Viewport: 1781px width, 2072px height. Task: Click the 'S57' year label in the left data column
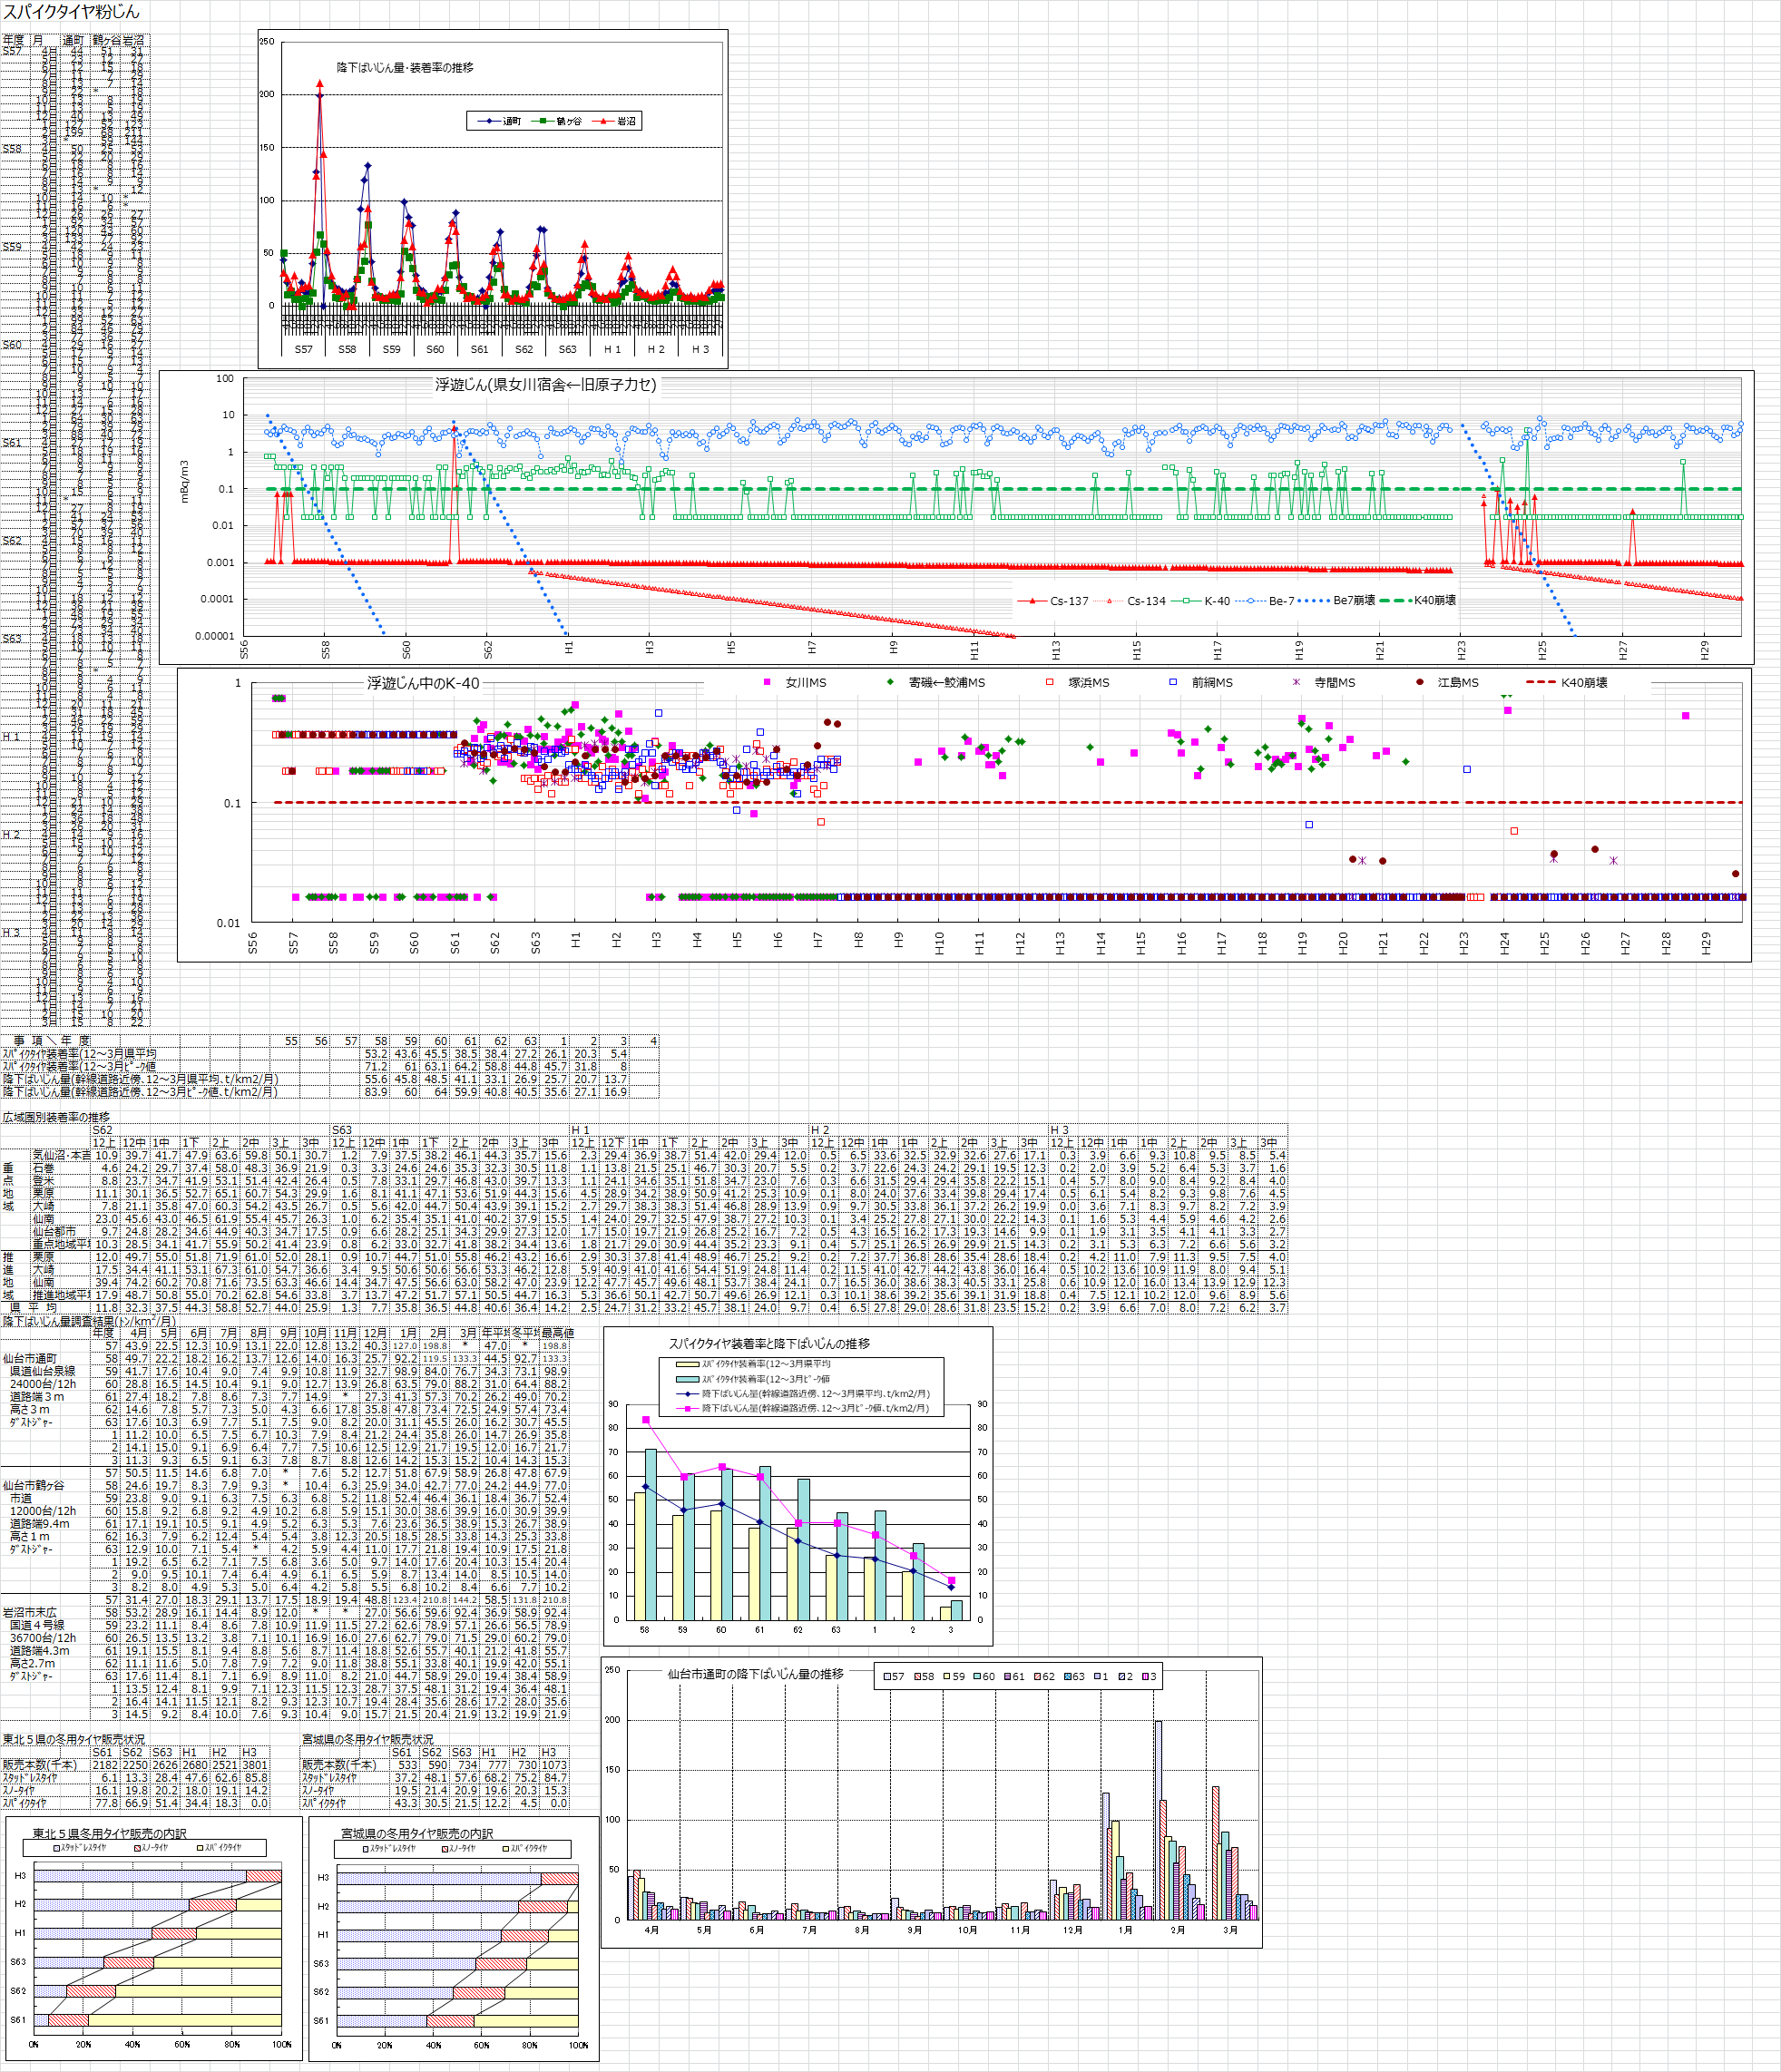click(12, 50)
